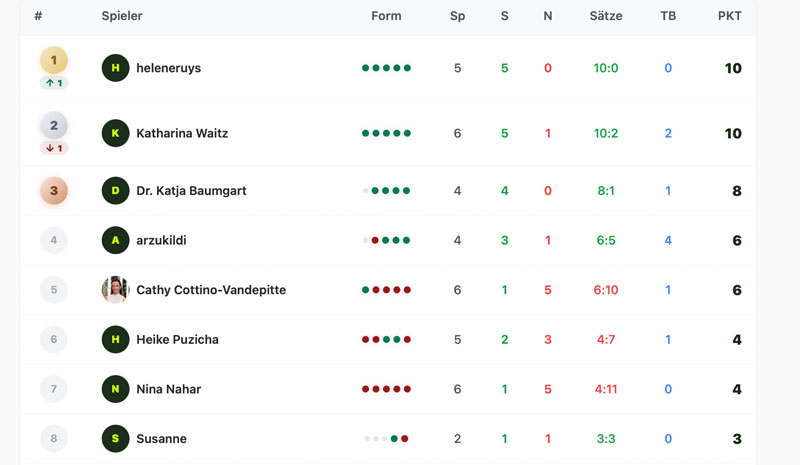Click Dr. Katja Baumgart points 8
The height and width of the screenshot is (465, 800).
[737, 191]
